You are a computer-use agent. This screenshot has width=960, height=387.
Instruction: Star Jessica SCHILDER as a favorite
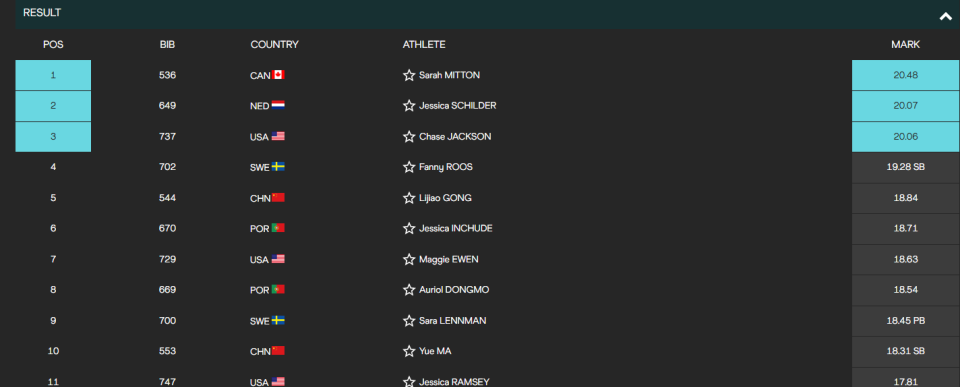click(x=409, y=106)
